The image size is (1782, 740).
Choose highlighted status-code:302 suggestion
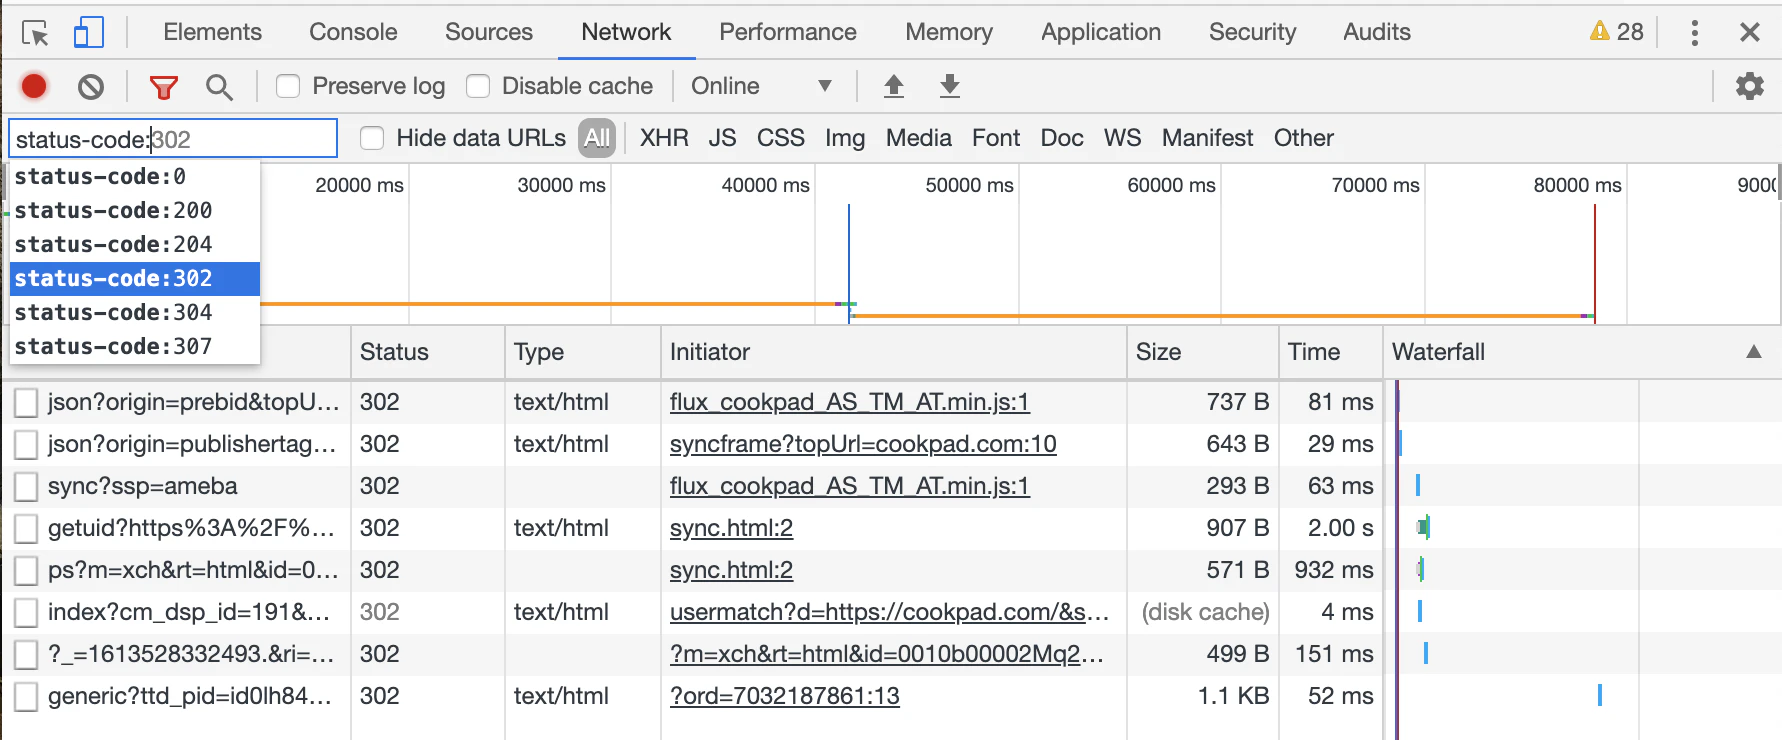[135, 279]
